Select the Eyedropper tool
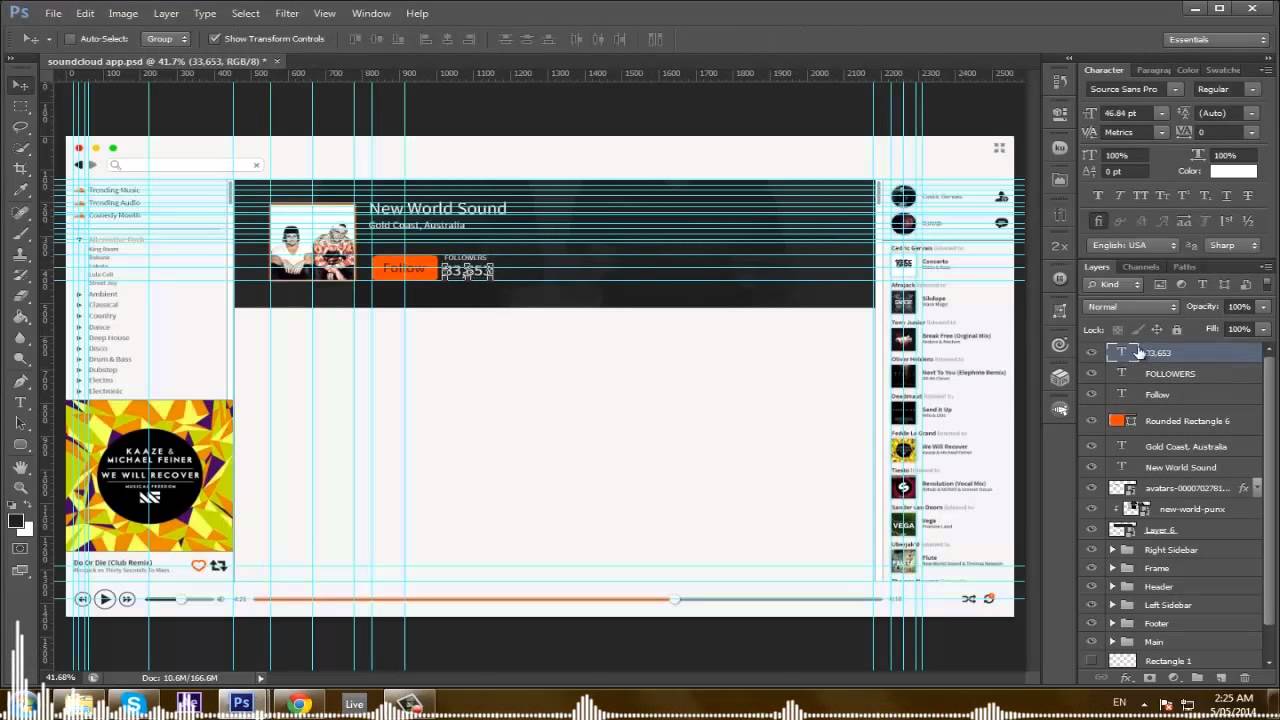The image size is (1280, 720). click(x=20, y=190)
